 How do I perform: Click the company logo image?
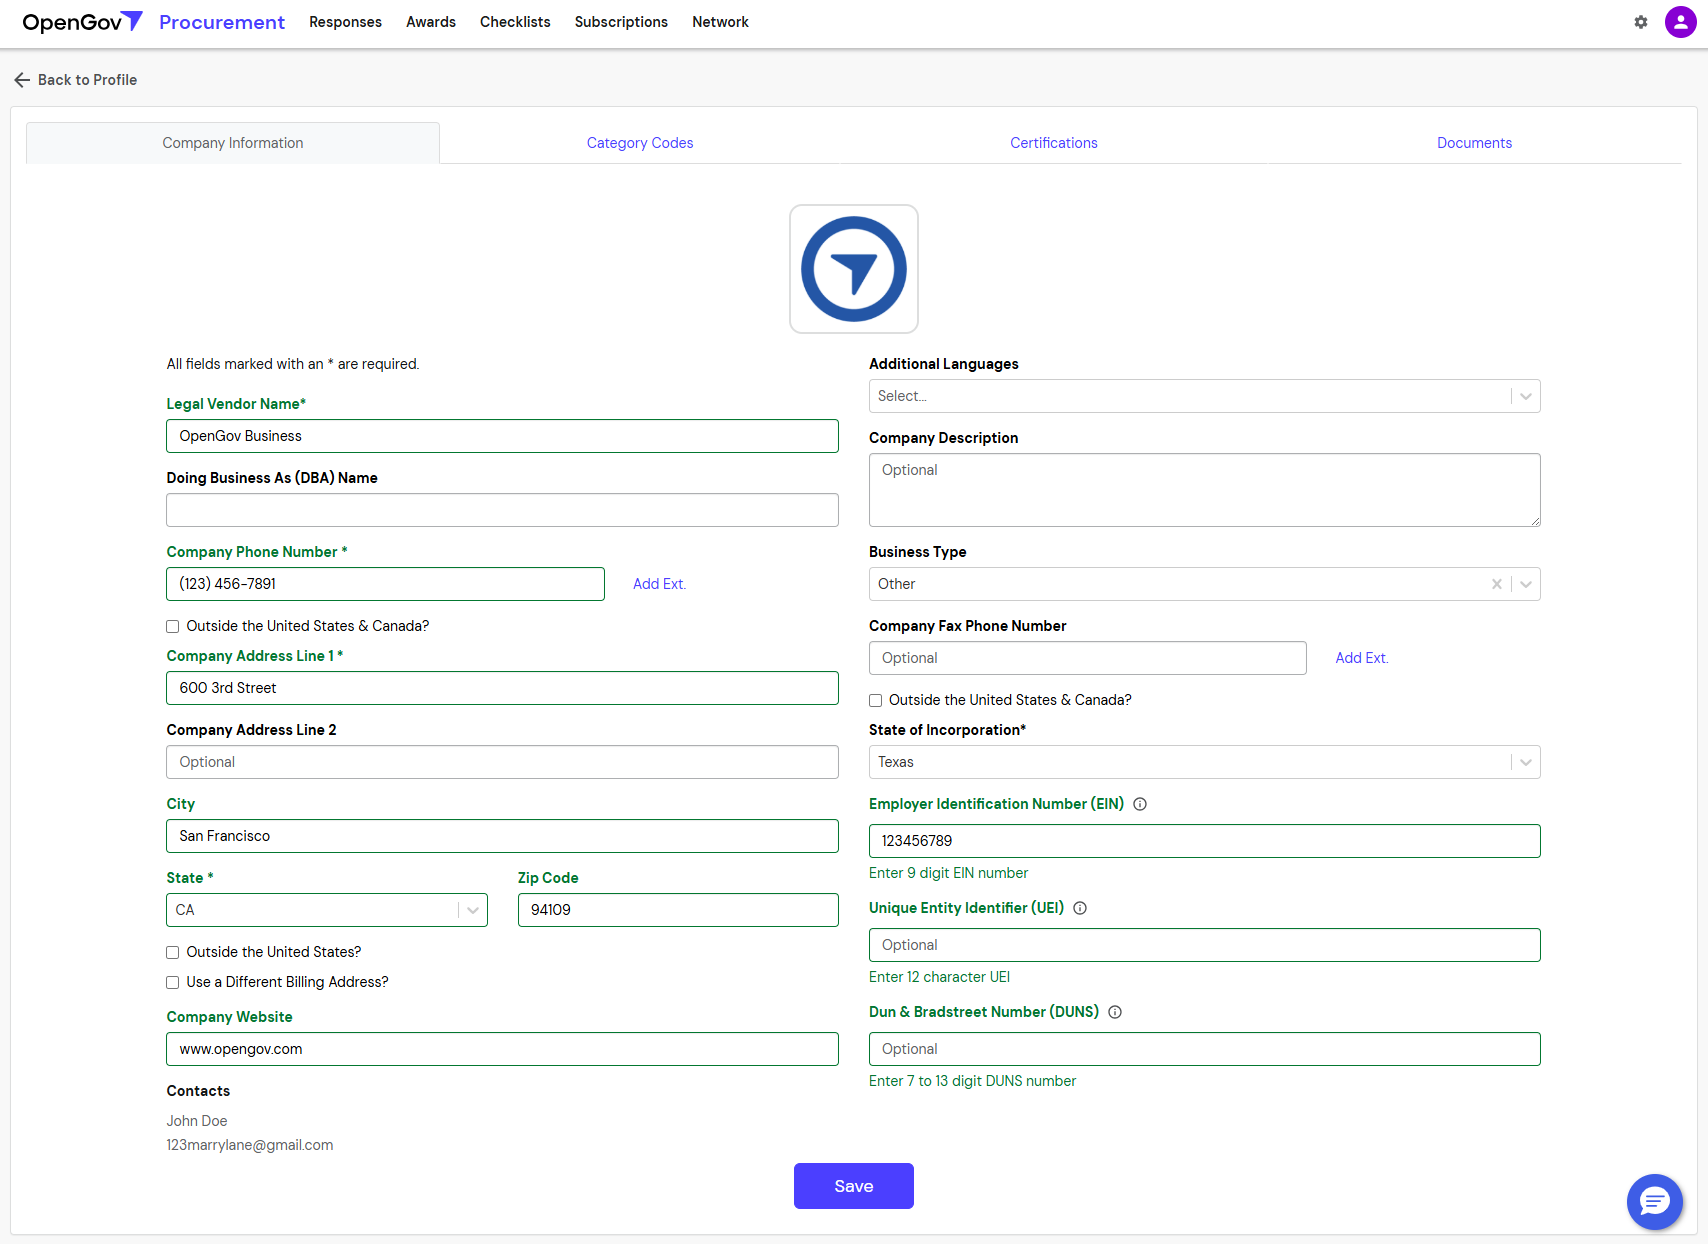click(x=854, y=269)
